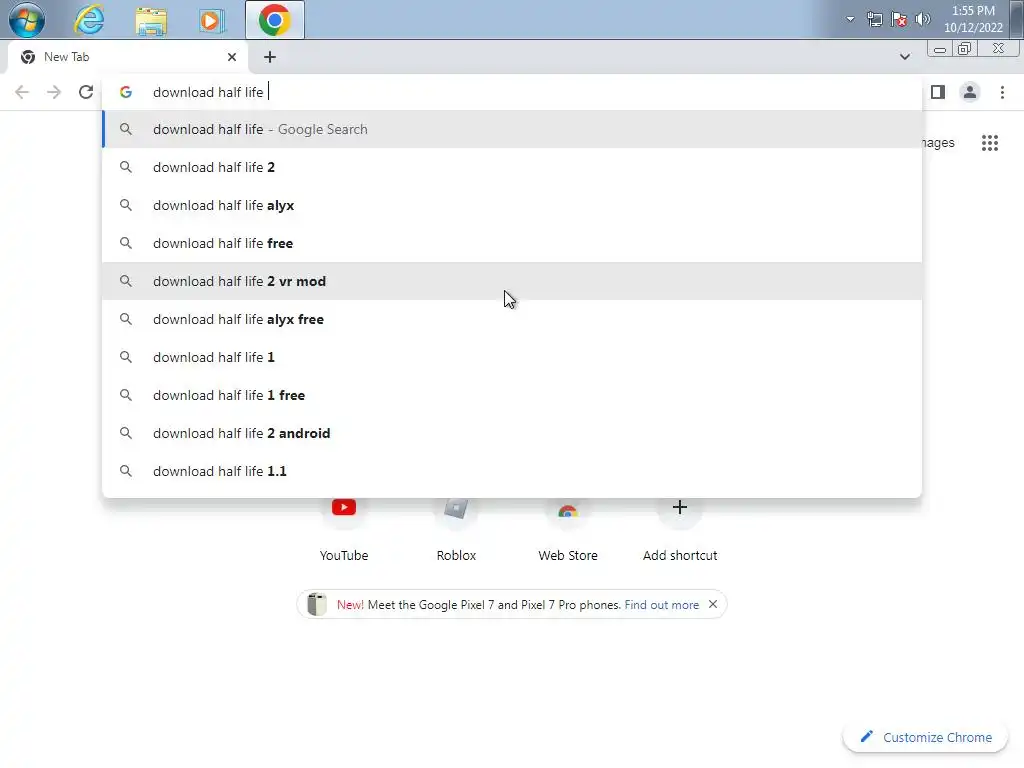Choose suggestion 'download half life 2'
The image size is (1024, 768).
[512, 167]
